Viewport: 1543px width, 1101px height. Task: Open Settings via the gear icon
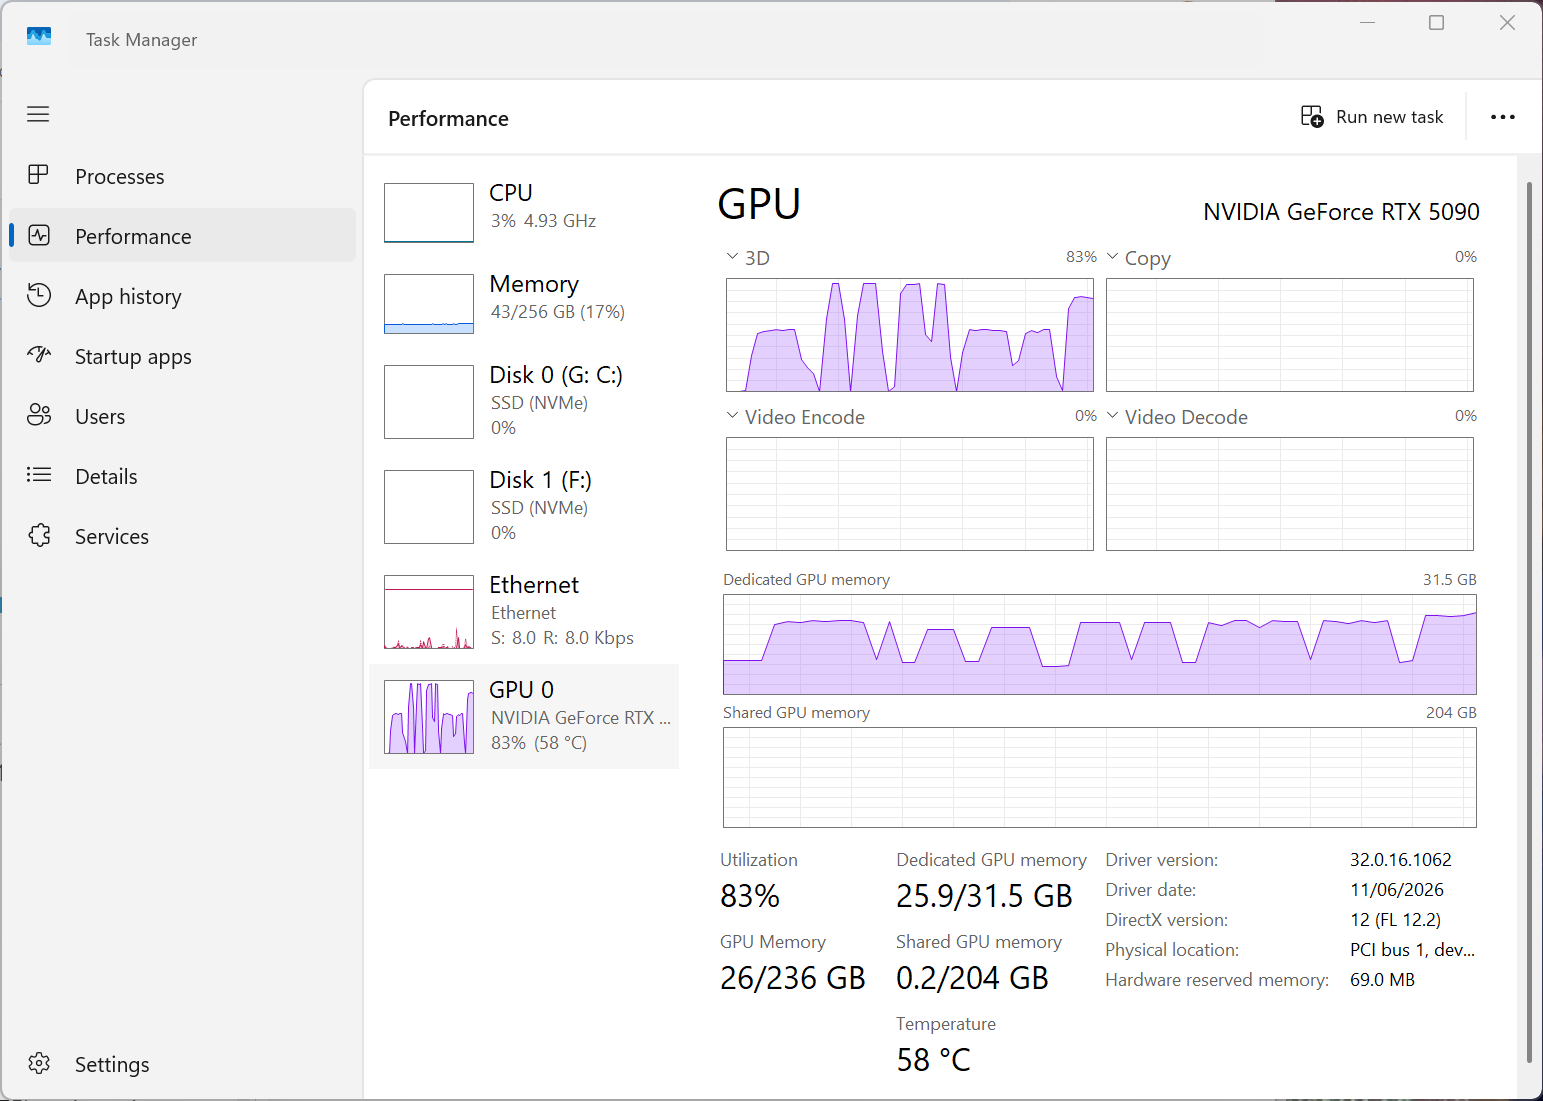[x=39, y=1063]
